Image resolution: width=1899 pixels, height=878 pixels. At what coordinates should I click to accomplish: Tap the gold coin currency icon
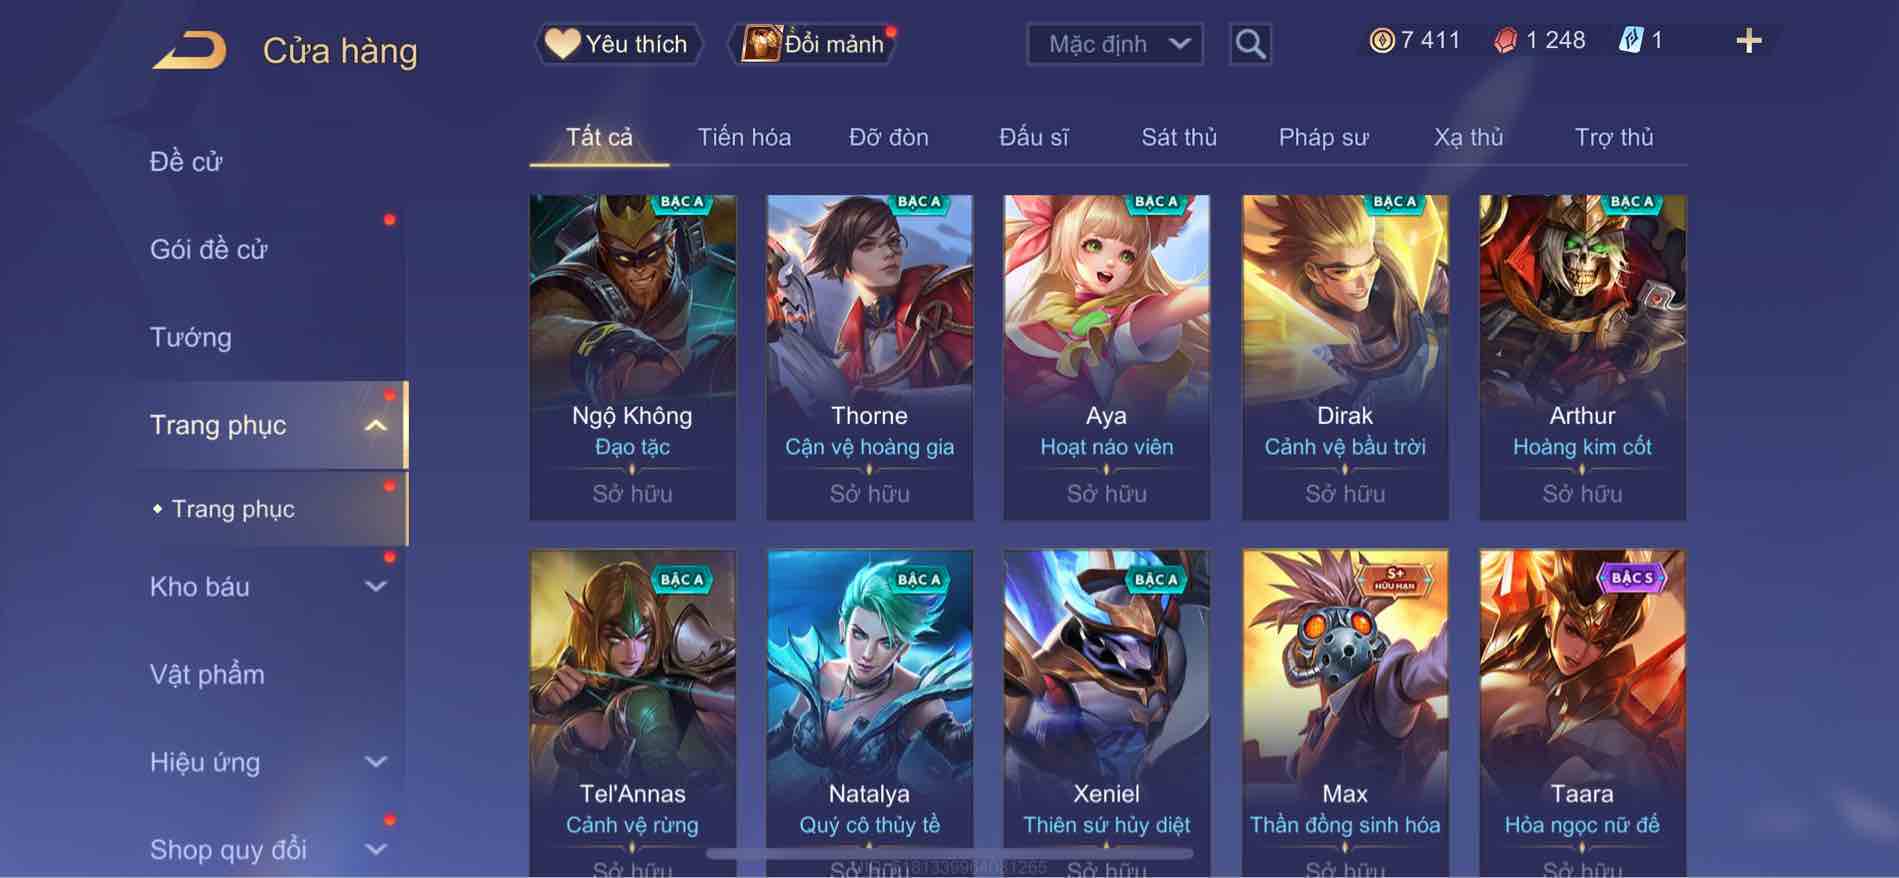[x=1382, y=41]
